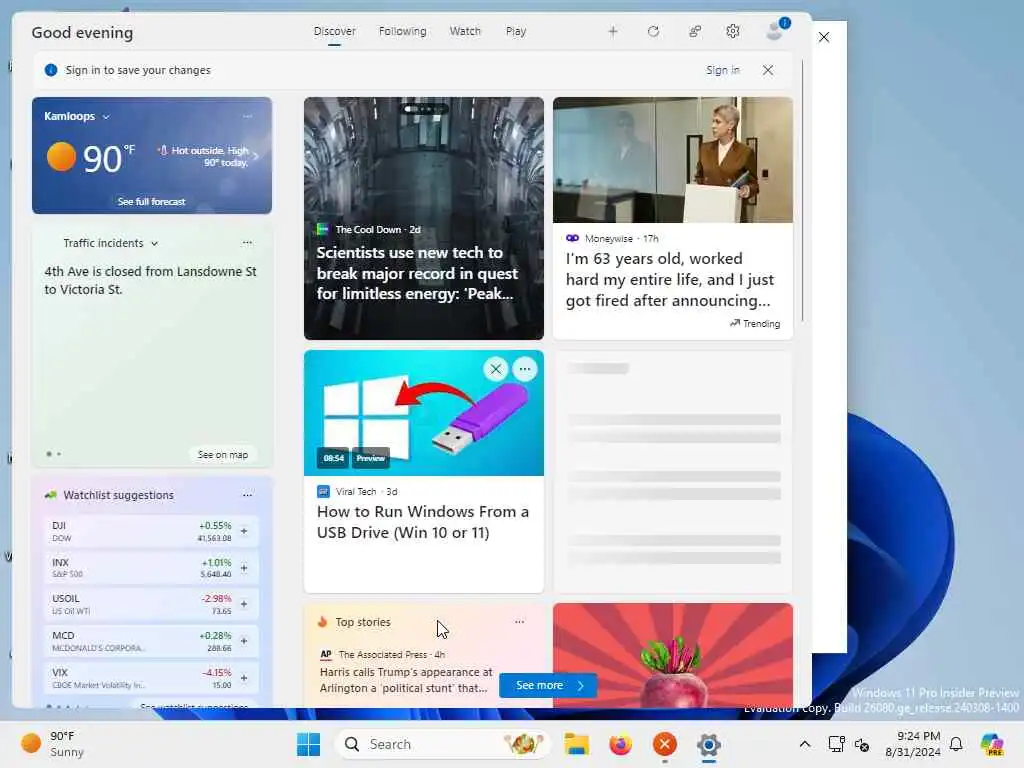This screenshot has height=768, width=1024.
Task: Refresh the widgets feed
Action: (653, 31)
